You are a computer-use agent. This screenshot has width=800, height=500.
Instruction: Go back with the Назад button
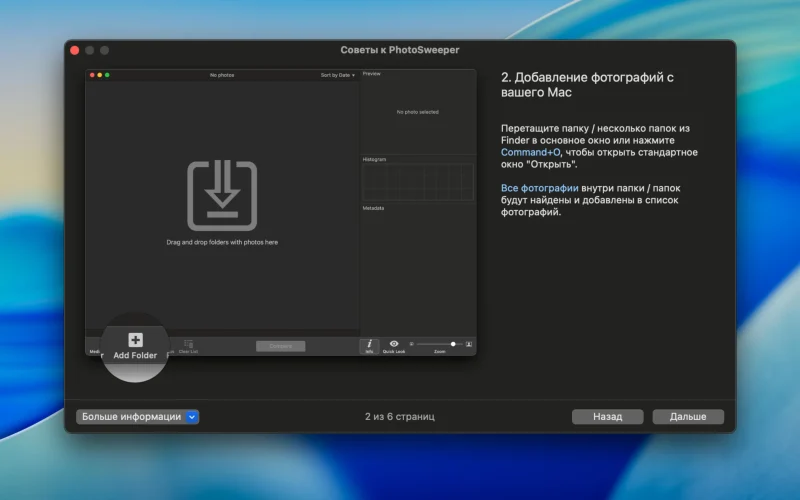(x=607, y=417)
